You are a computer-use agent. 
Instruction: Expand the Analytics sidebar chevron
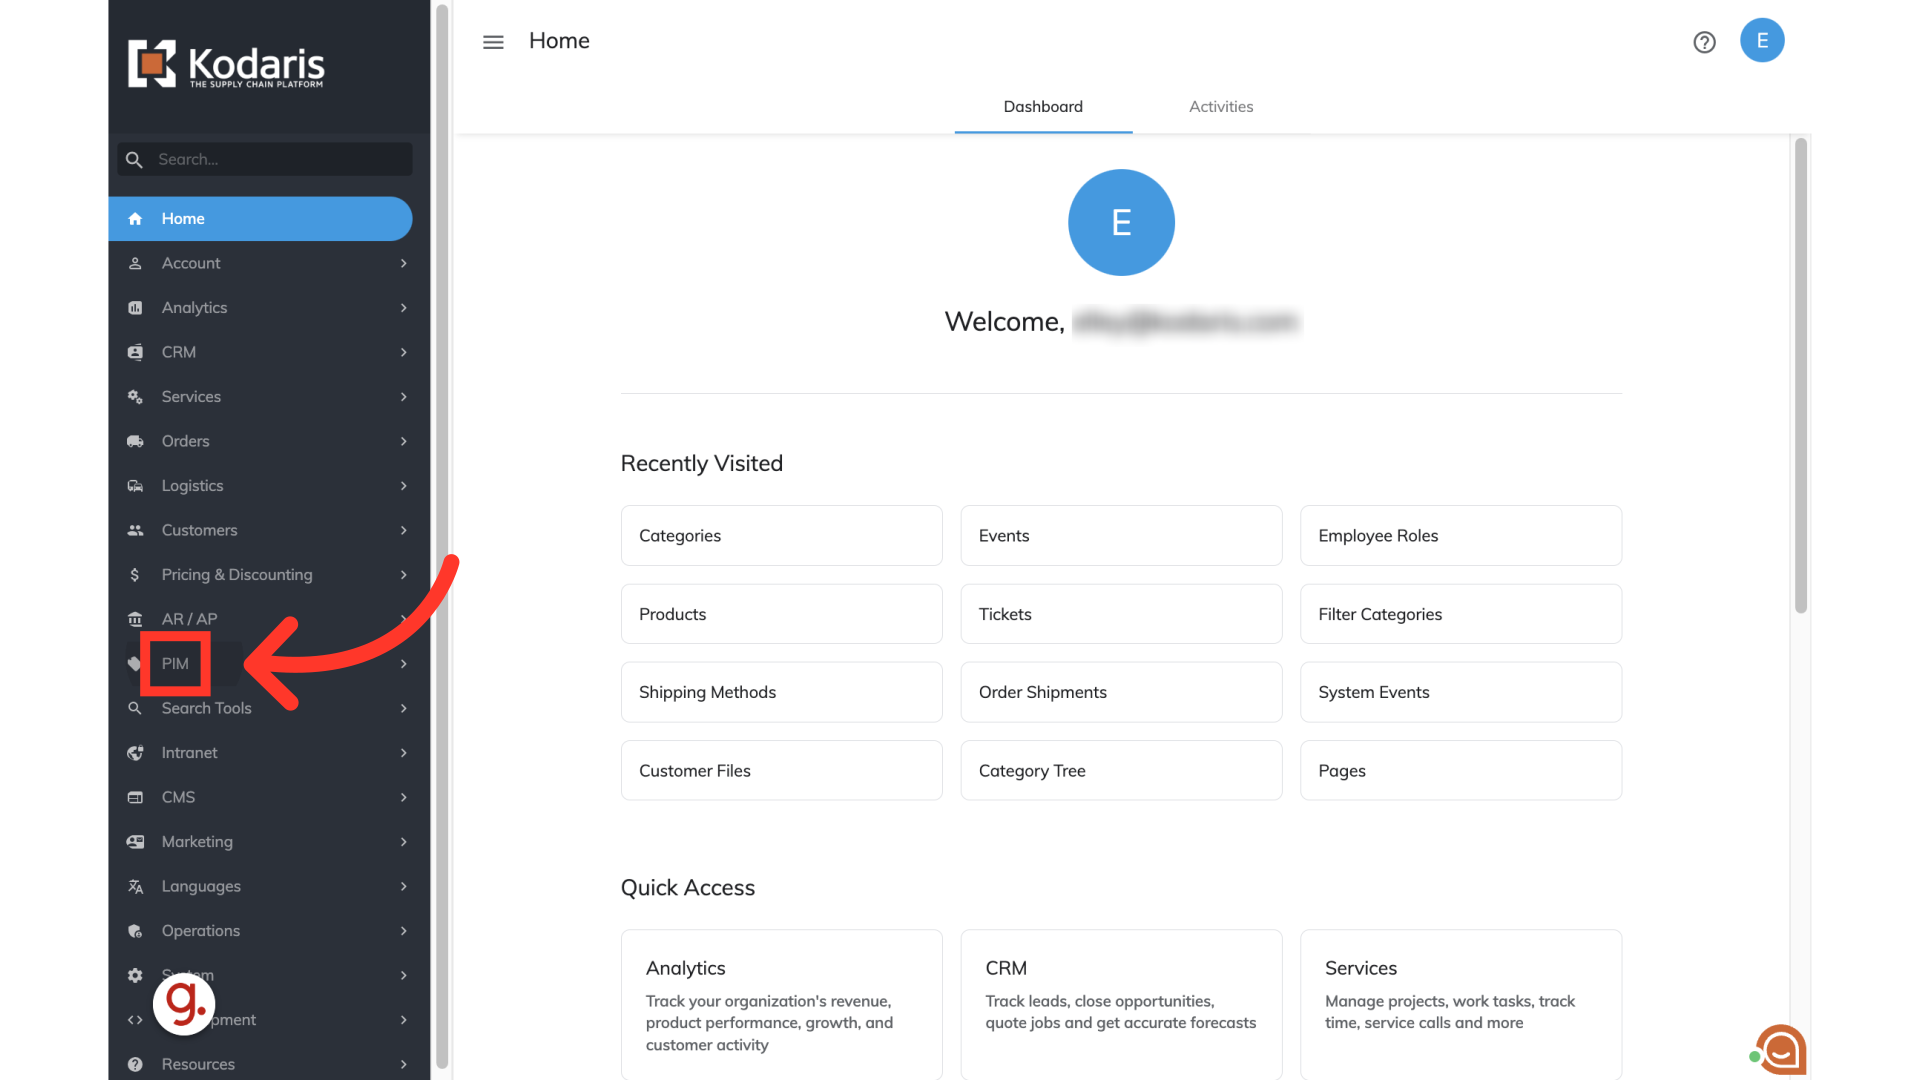pos(403,308)
